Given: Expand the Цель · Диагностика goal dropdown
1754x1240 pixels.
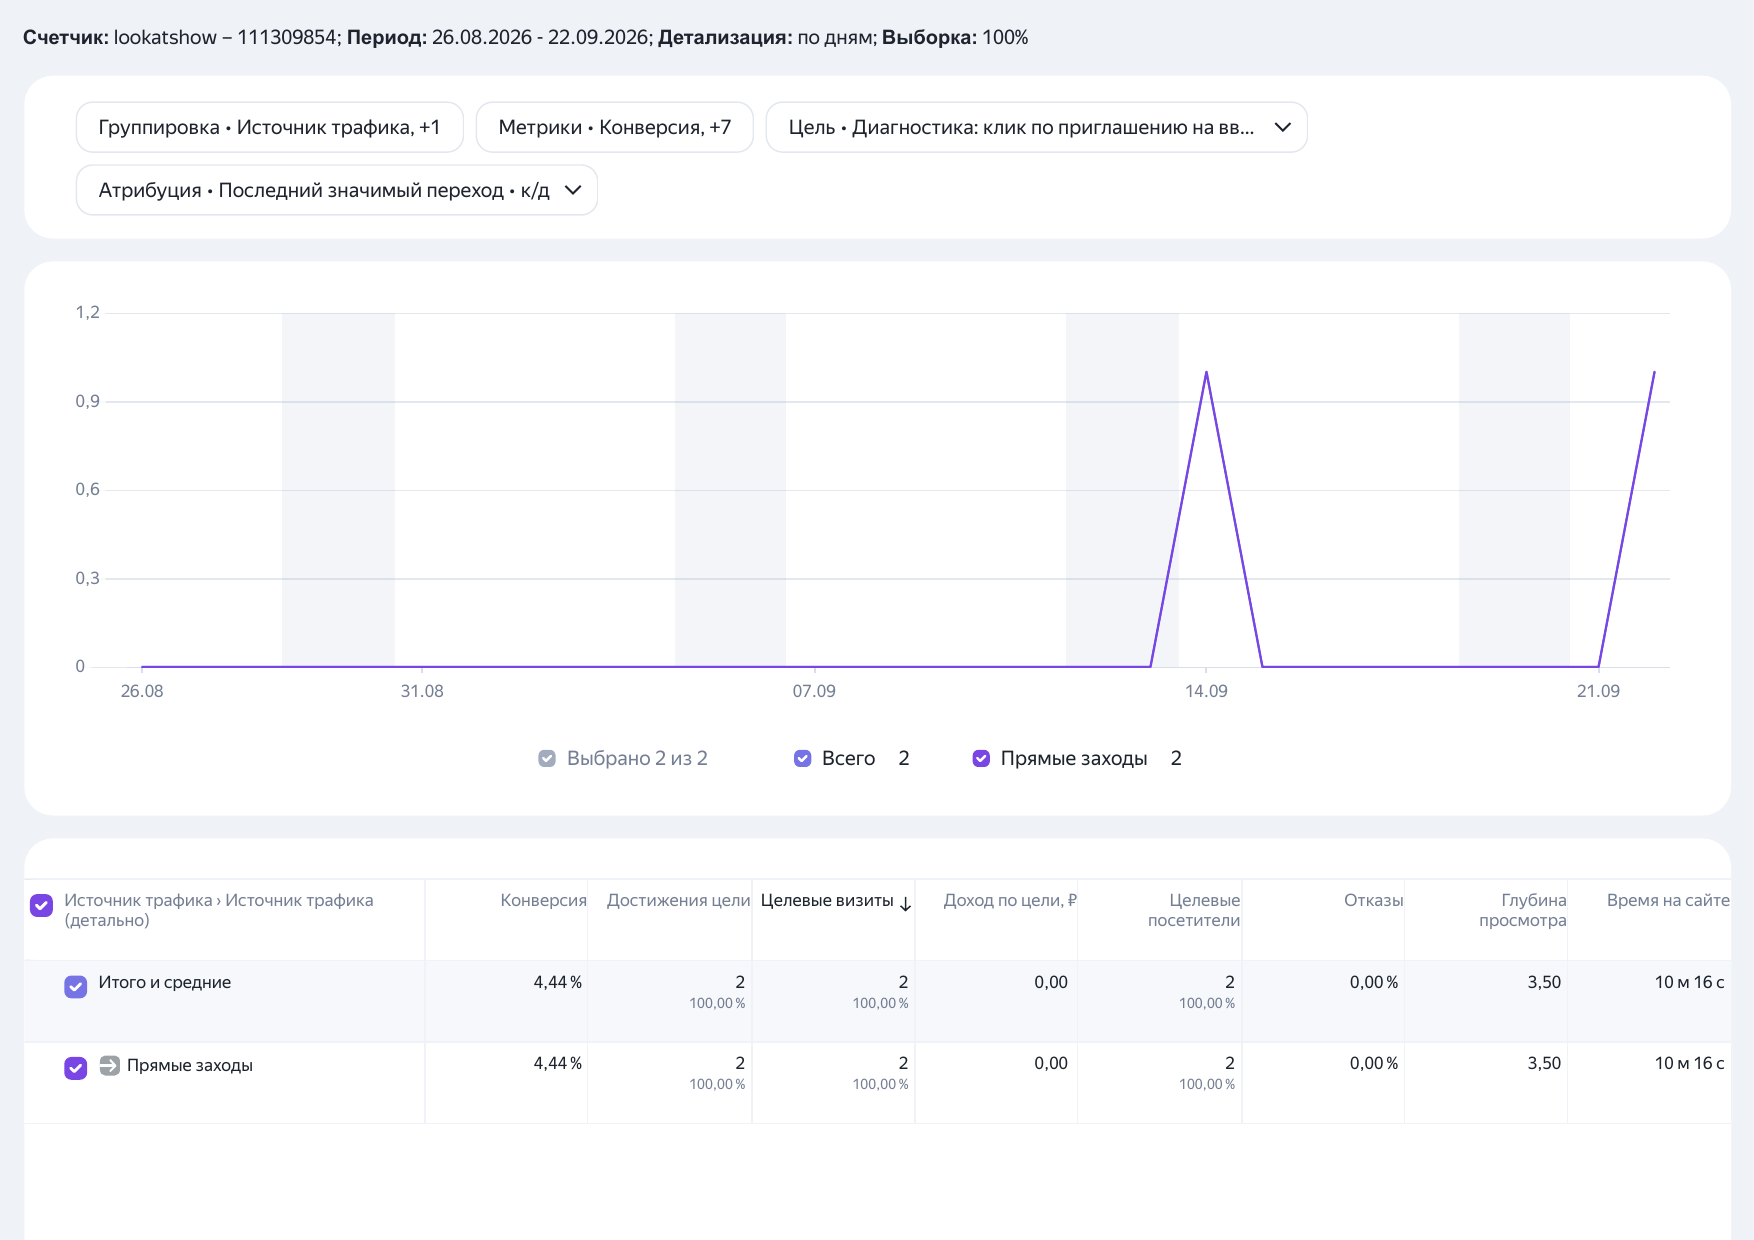Looking at the screenshot, I should 1036,127.
